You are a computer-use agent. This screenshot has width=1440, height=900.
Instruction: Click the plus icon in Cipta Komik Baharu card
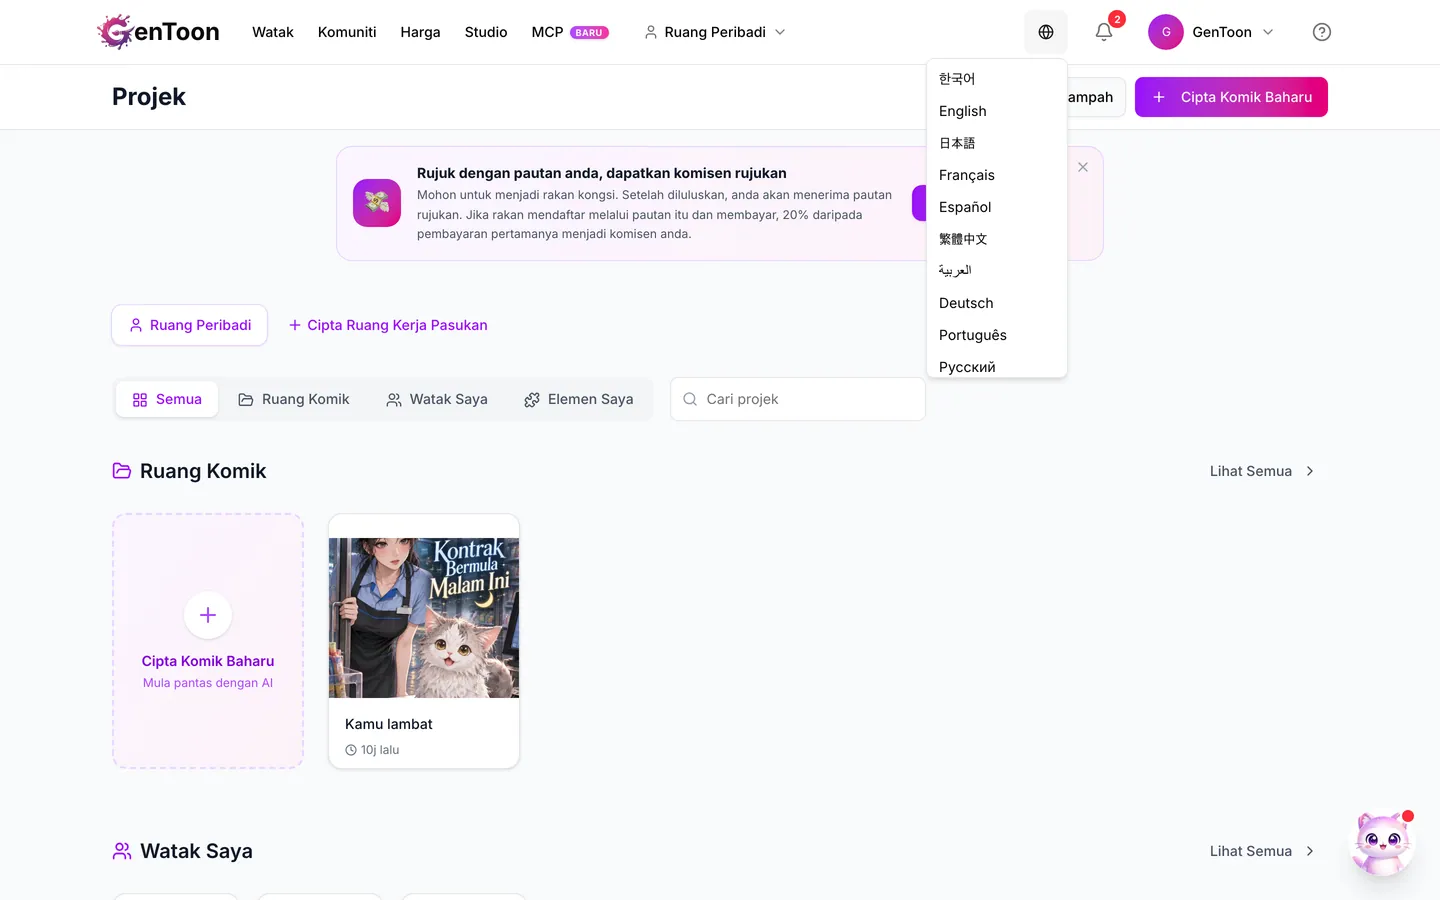[208, 615]
